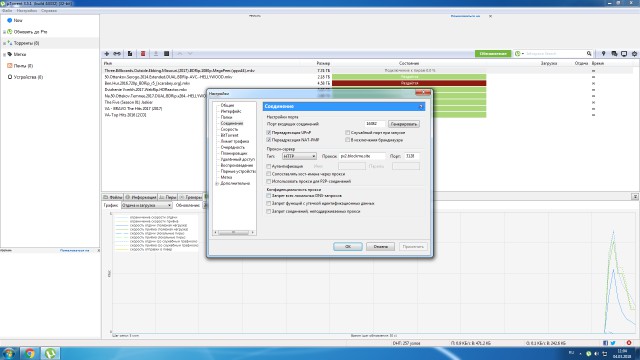The height and width of the screenshot is (360, 640).
Task: Click the red remove torrent trash icon
Action: (x=143, y=53)
